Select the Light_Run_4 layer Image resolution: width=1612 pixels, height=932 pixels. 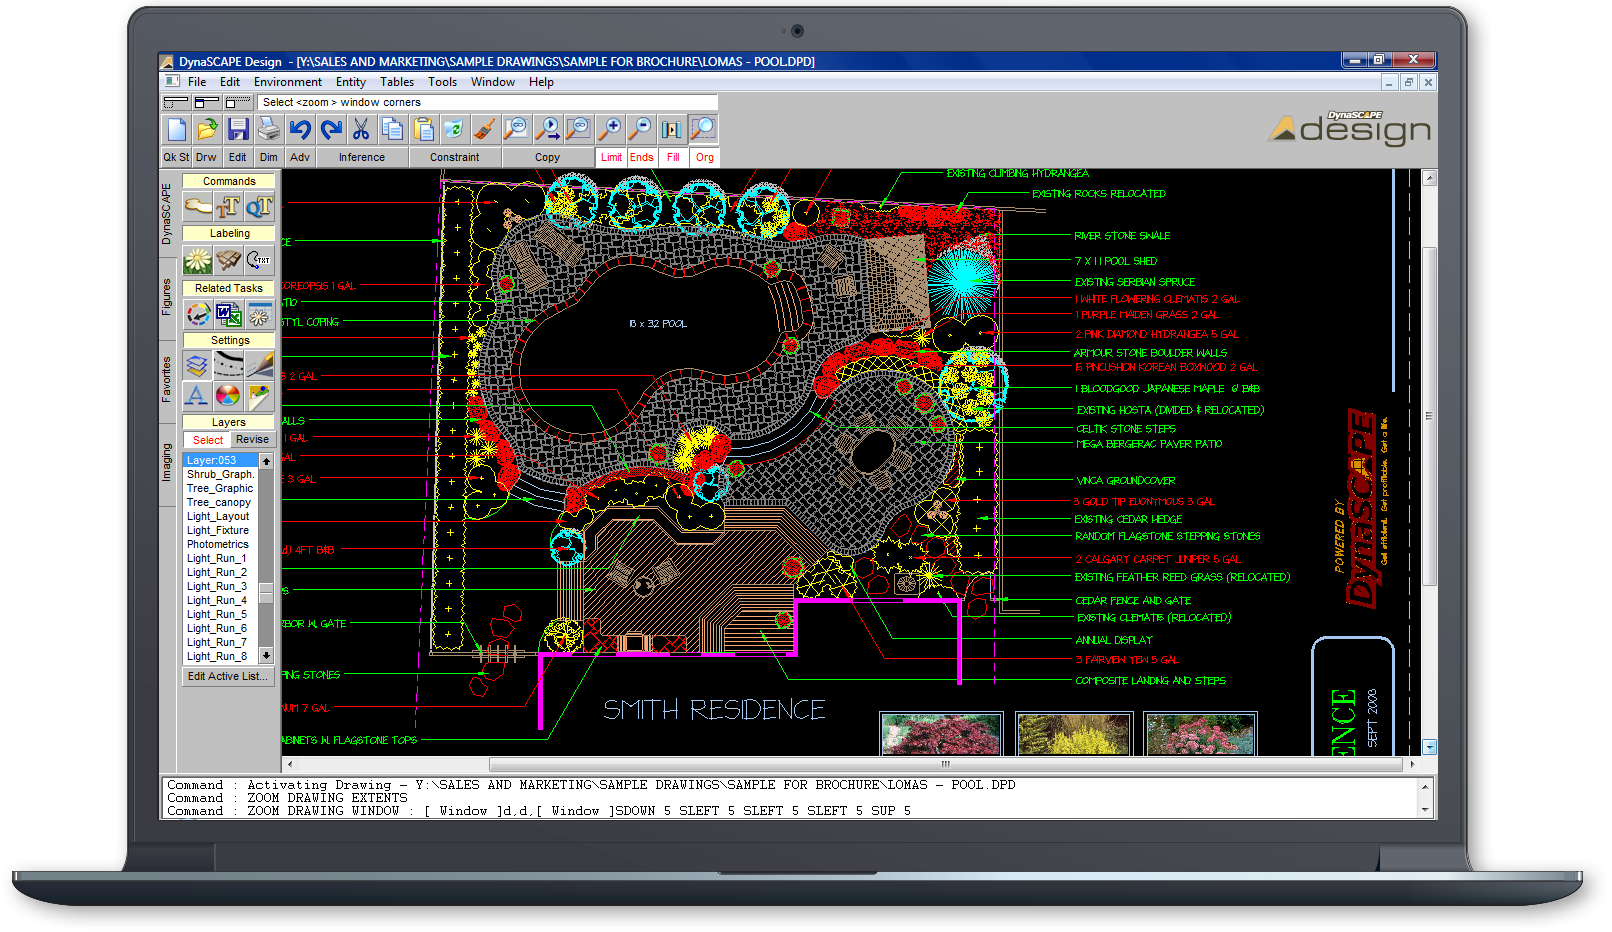click(220, 601)
